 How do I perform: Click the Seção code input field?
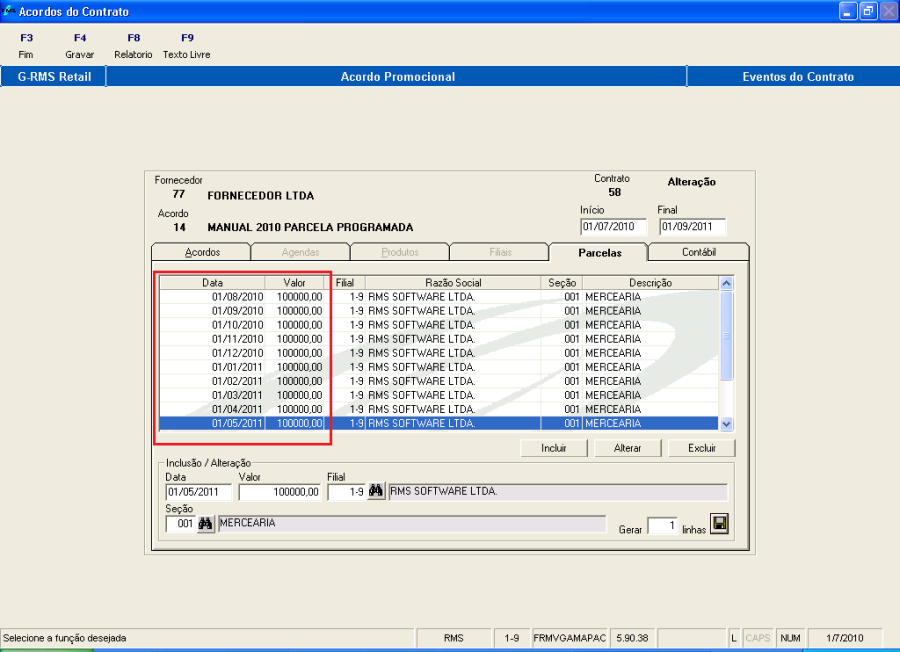tap(181, 523)
